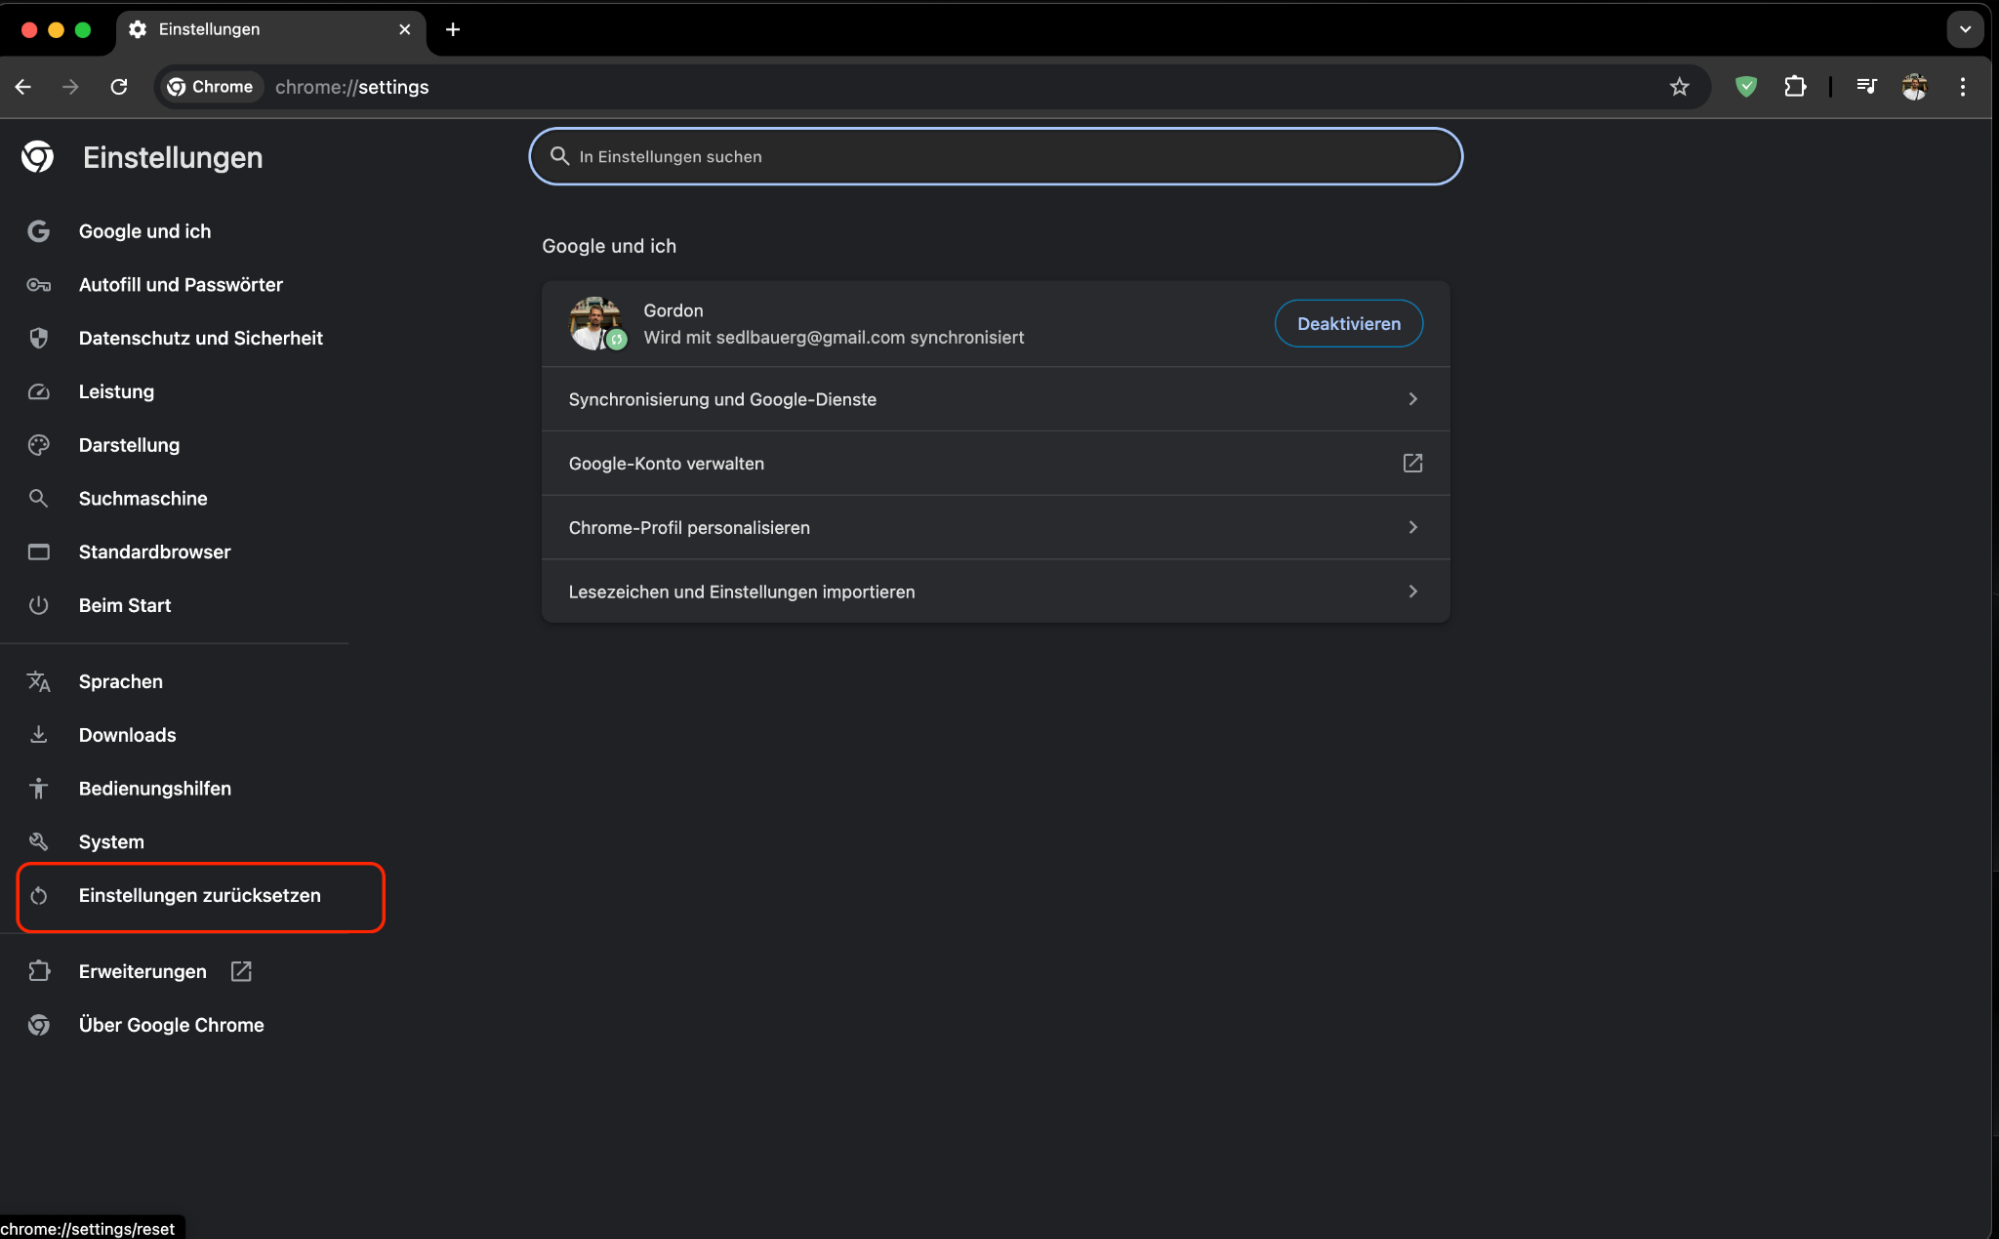
Task: Open the Extensions puzzle icon in toolbar
Action: [1795, 87]
